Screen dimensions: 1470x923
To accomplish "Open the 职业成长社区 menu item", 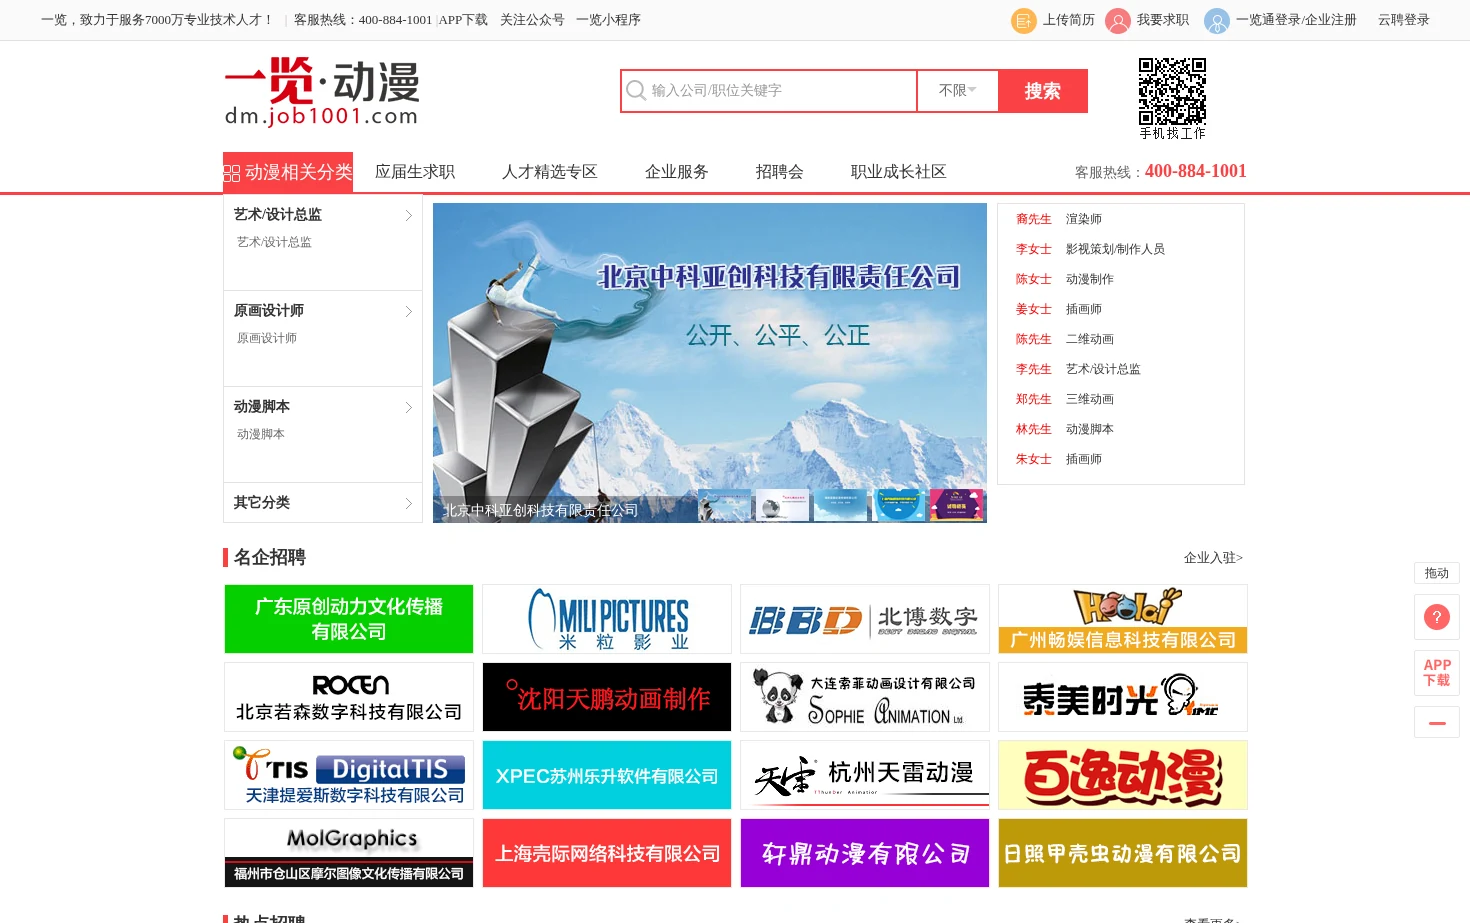I will pyautogui.click(x=899, y=172).
